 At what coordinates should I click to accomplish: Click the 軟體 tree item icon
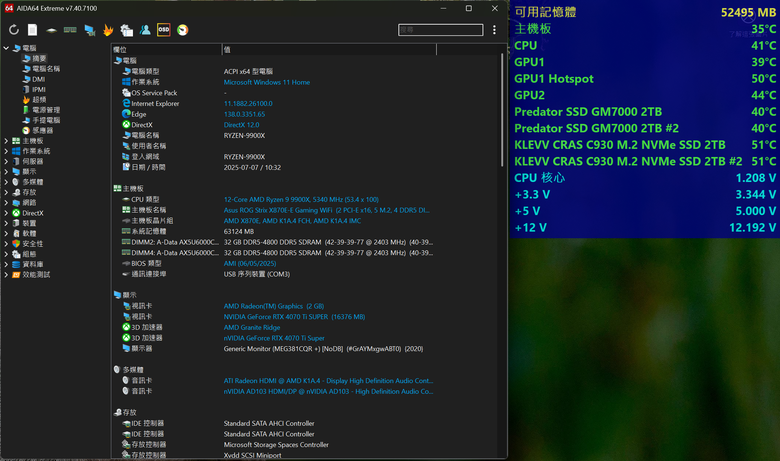(x=16, y=233)
